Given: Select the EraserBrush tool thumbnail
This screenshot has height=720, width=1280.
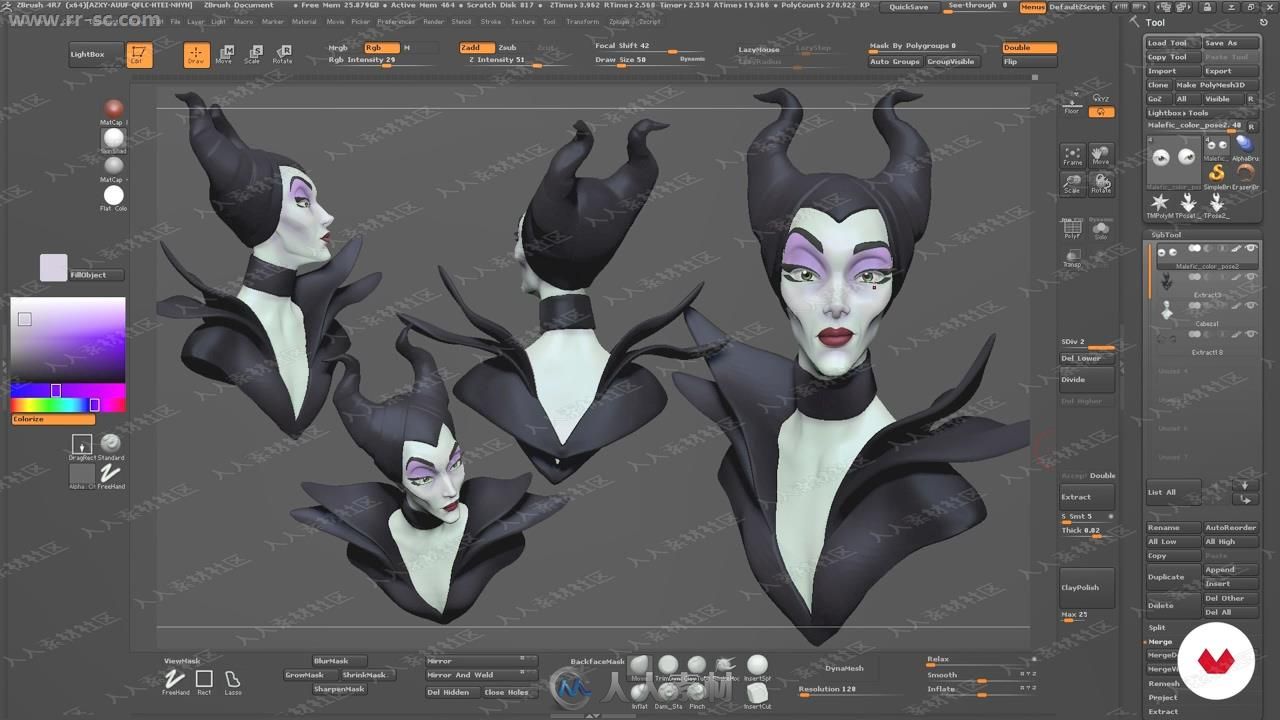Looking at the screenshot, I should pyautogui.click(x=1245, y=176).
